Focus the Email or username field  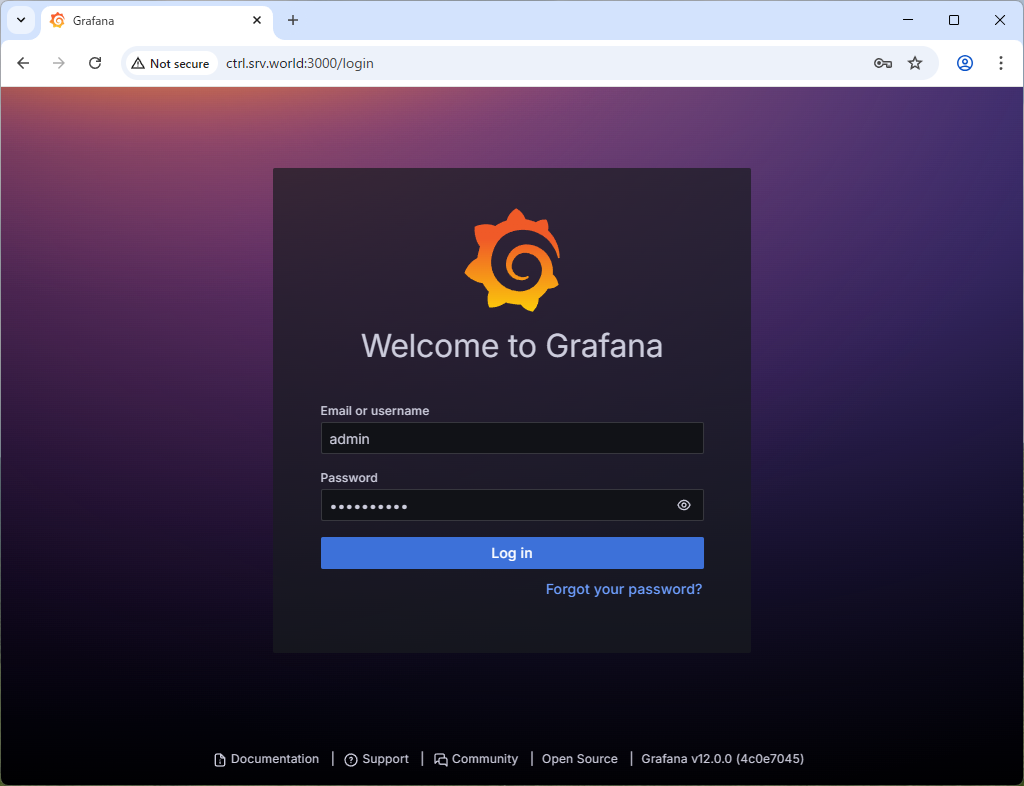tap(512, 438)
